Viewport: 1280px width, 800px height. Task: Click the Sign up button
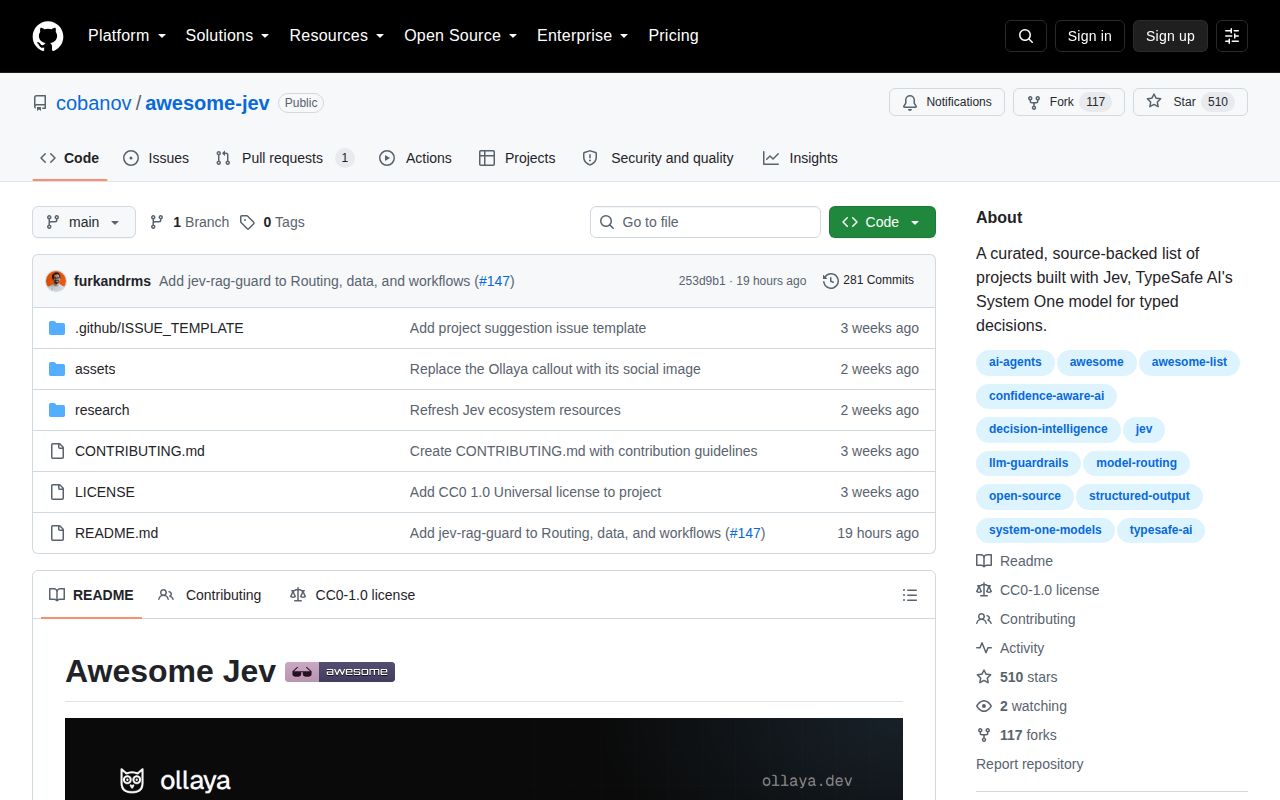[x=1170, y=36]
